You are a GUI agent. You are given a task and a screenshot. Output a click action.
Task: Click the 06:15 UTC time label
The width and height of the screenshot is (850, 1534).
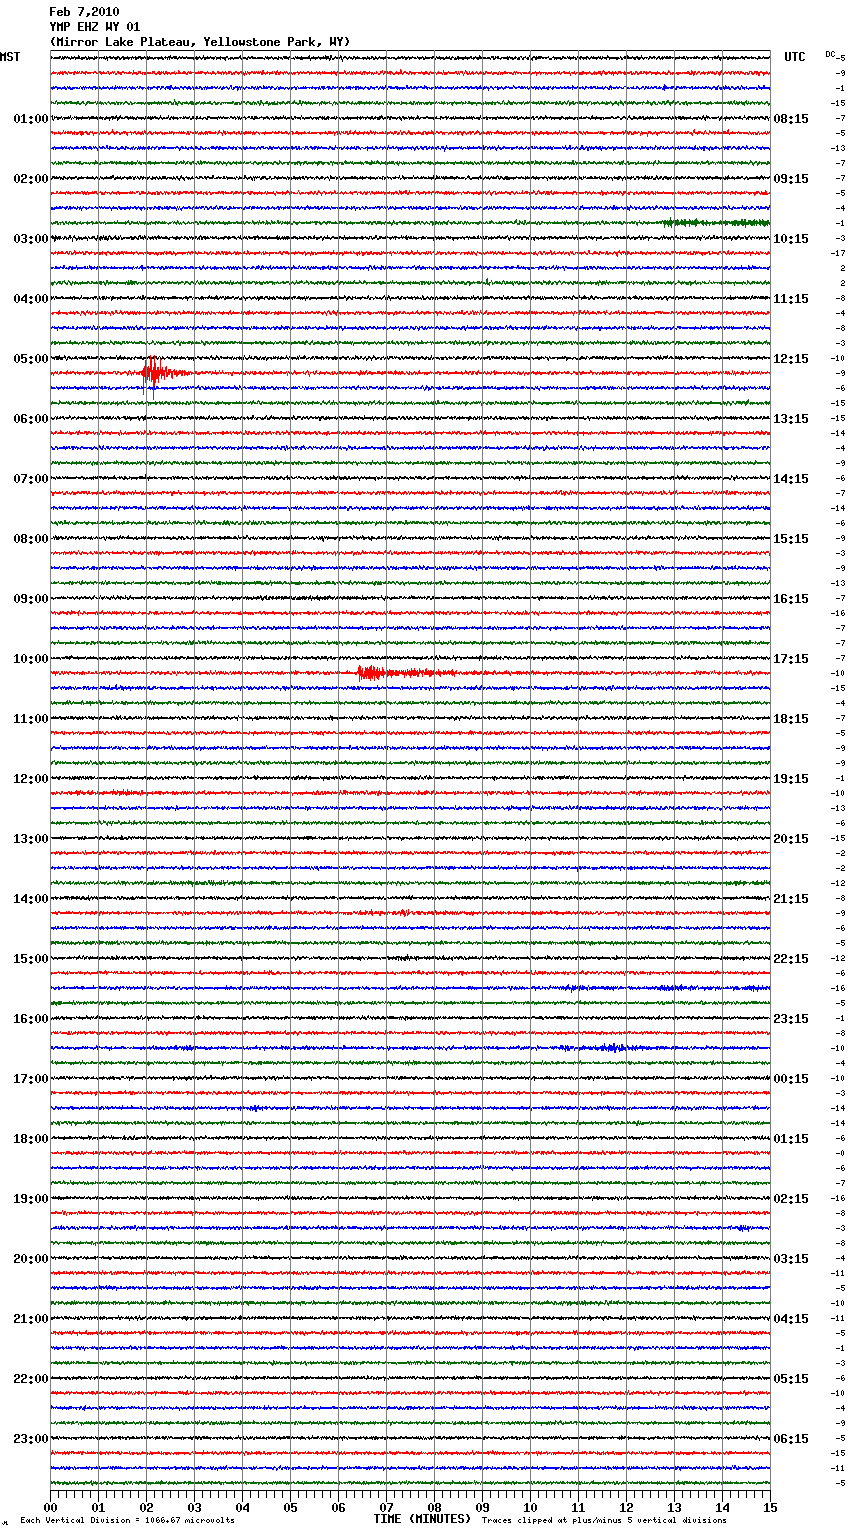coord(791,1439)
